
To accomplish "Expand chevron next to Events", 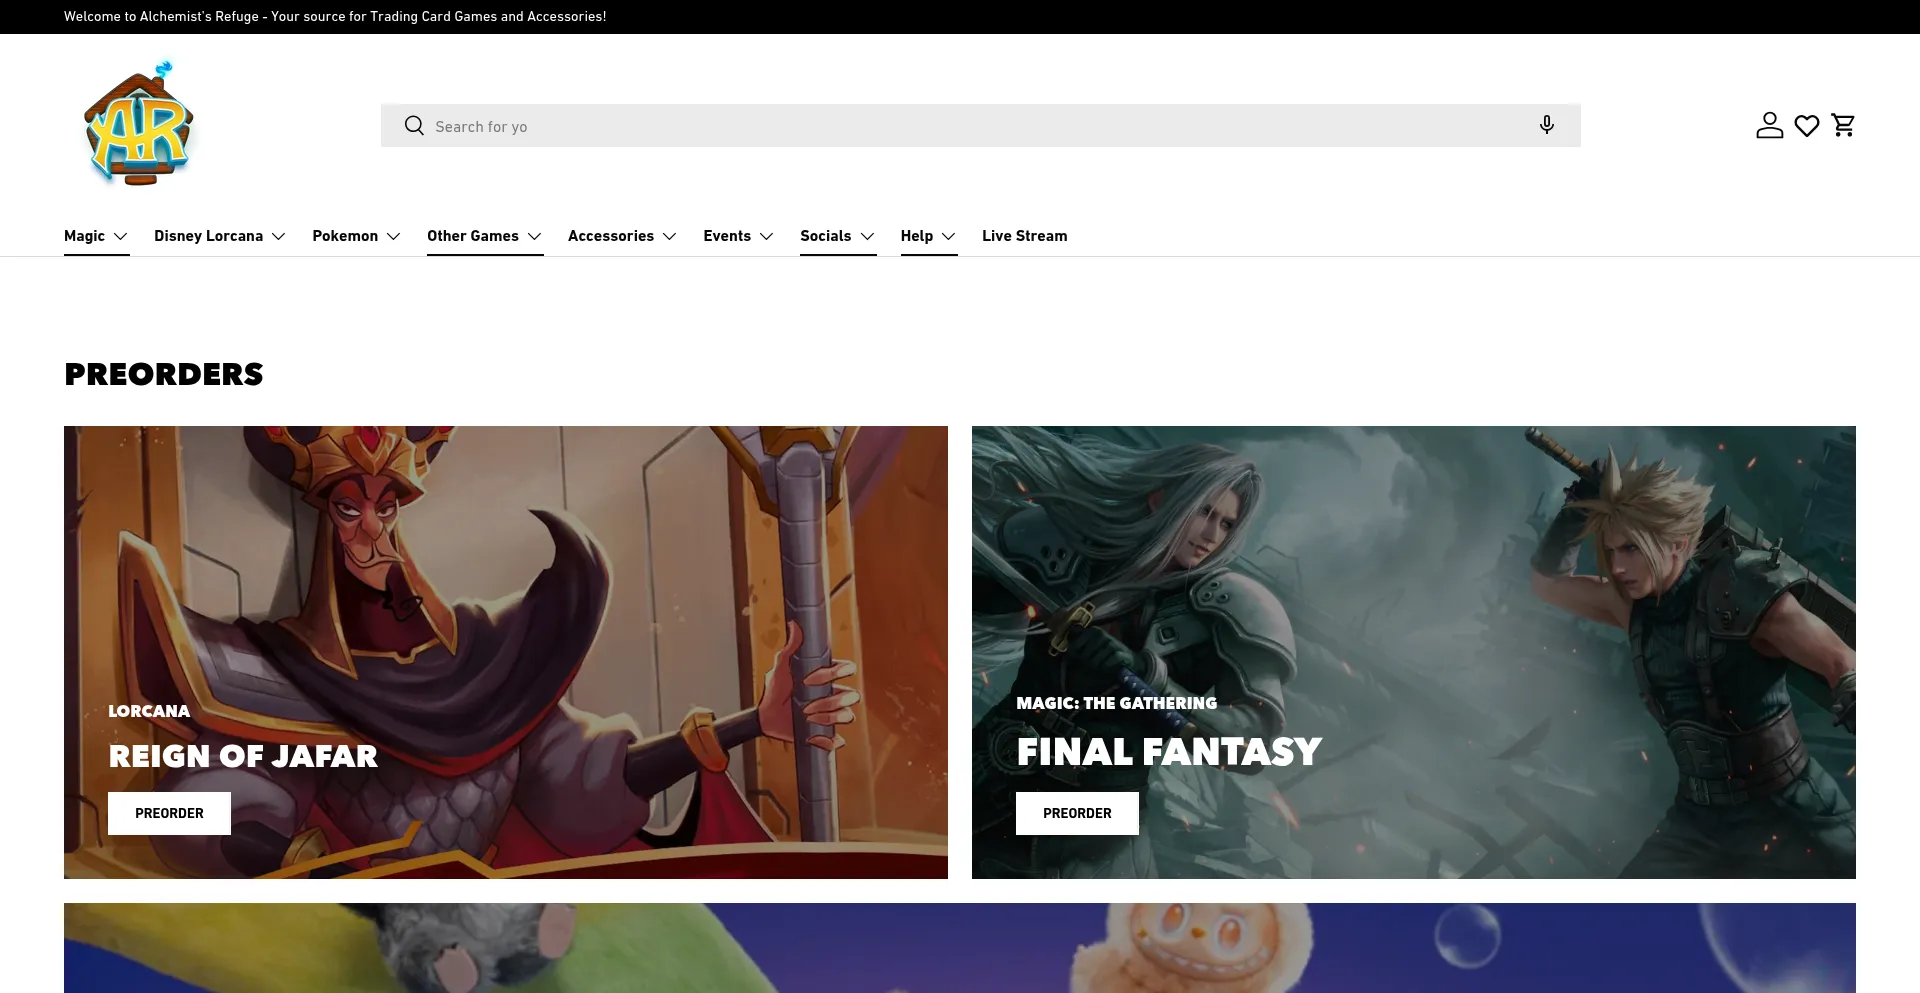I will pos(767,237).
